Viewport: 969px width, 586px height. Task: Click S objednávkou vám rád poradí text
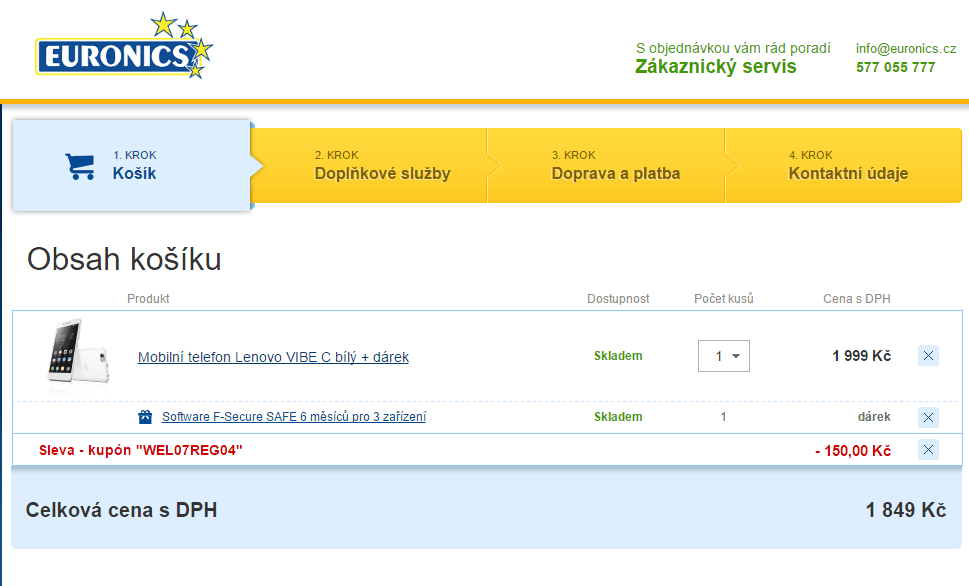point(733,48)
